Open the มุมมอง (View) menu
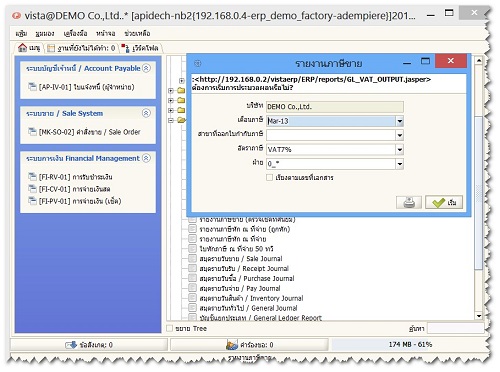 45,33
